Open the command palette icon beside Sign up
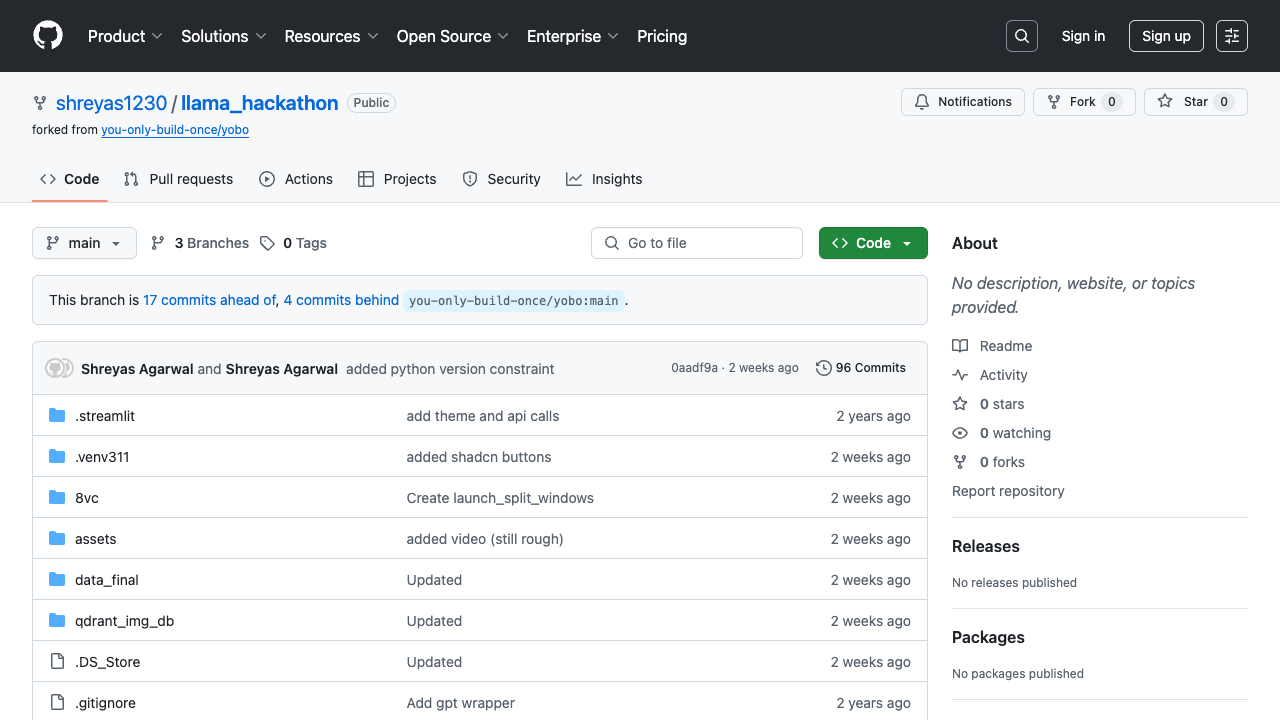 [1232, 36]
